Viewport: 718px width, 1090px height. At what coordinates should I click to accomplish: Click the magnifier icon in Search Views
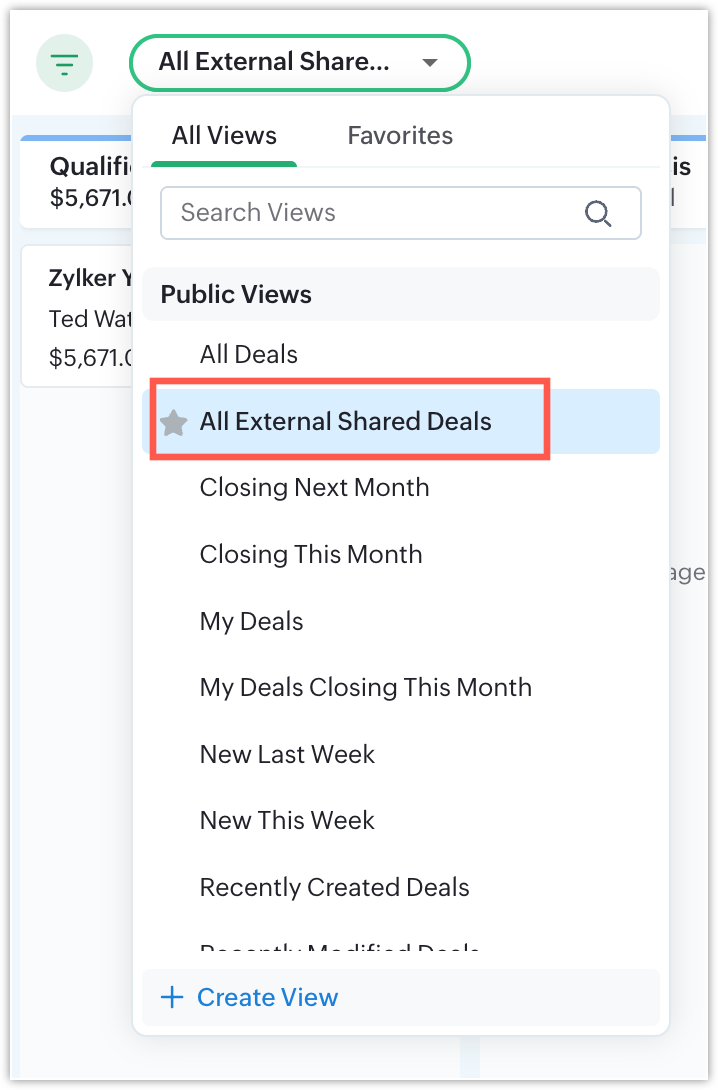coord(598,213)
